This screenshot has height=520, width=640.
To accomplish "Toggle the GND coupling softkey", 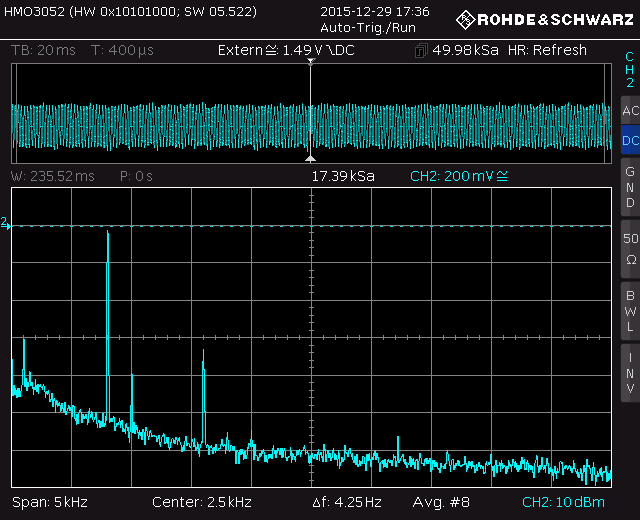I will 629,187.
